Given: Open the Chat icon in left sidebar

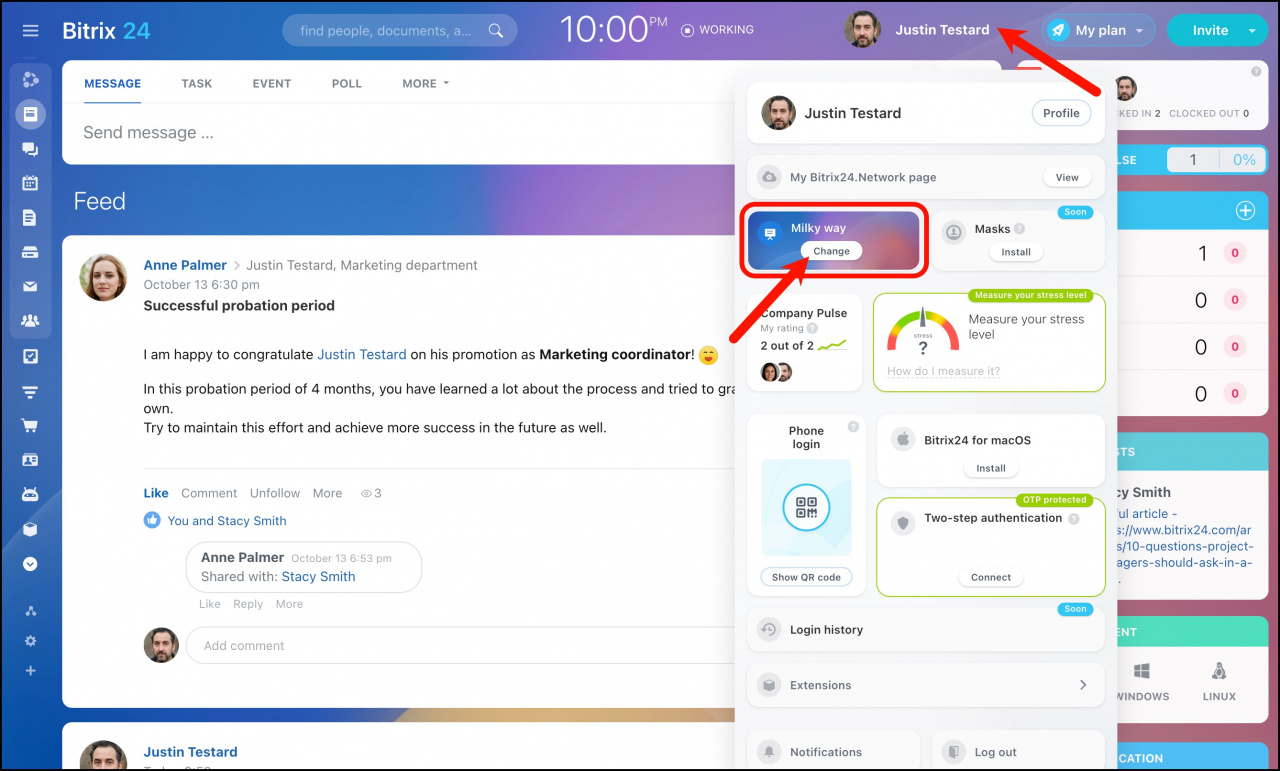Looking at the screenshot, I should point(30,149).
